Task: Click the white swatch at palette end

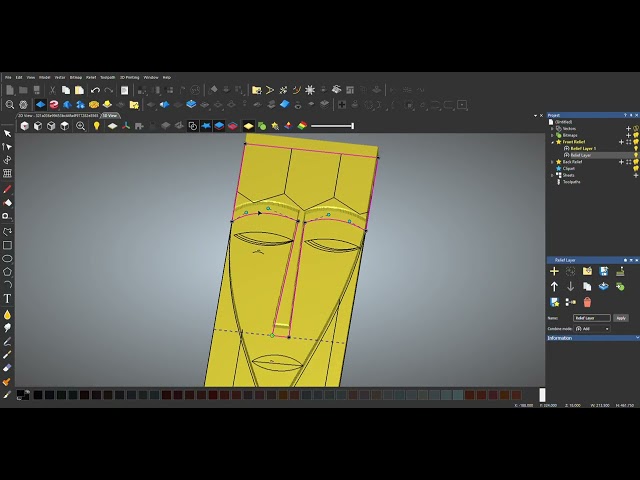Action: pyautogui.click(x=542, y=395)
